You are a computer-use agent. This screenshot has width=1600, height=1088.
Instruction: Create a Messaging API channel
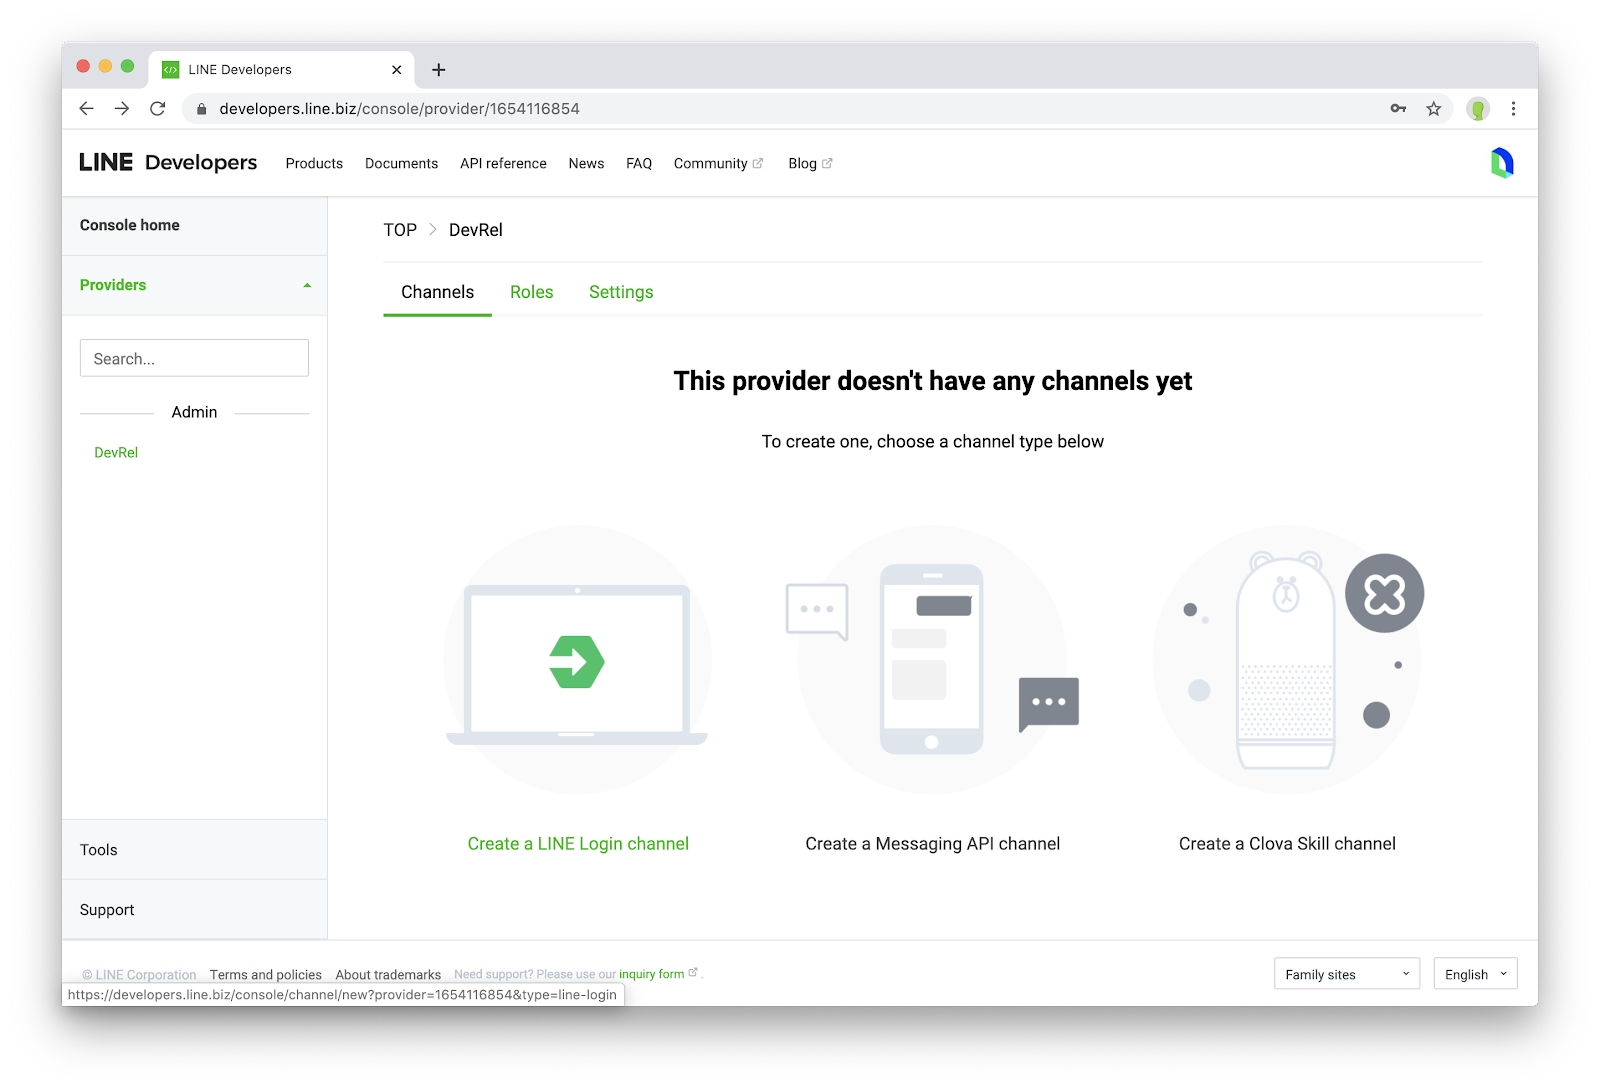(932, 844)
